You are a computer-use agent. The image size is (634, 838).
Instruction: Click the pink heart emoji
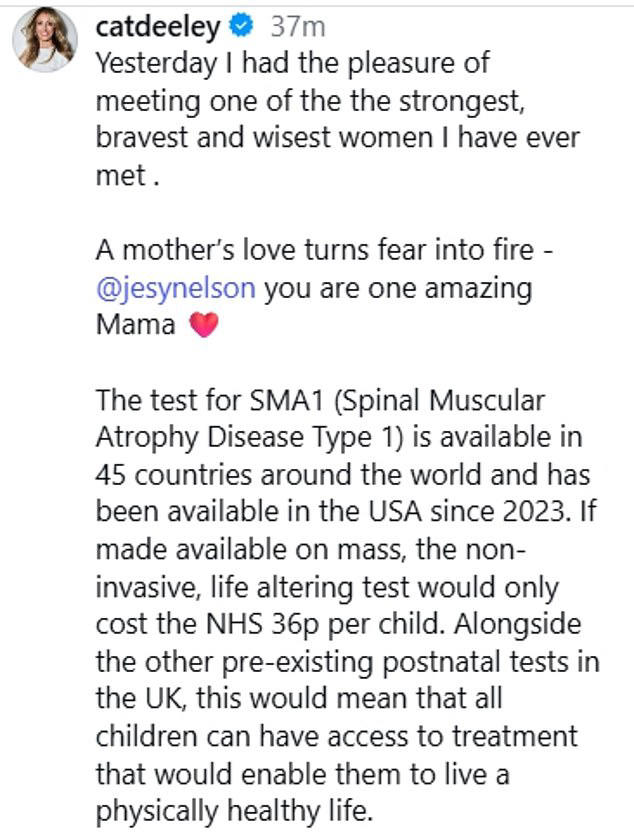click(x=203, y=326)
